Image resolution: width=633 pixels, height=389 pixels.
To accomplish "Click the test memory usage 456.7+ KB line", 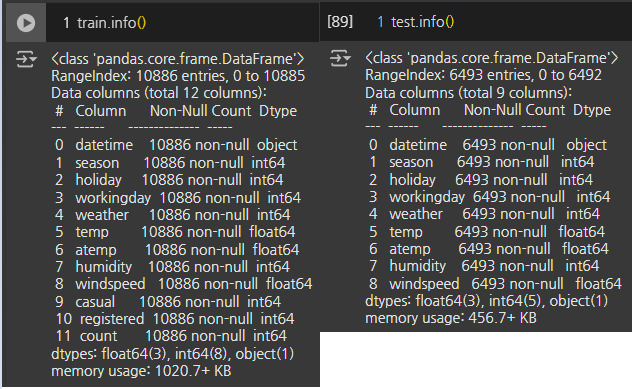I will coord(451,318).
